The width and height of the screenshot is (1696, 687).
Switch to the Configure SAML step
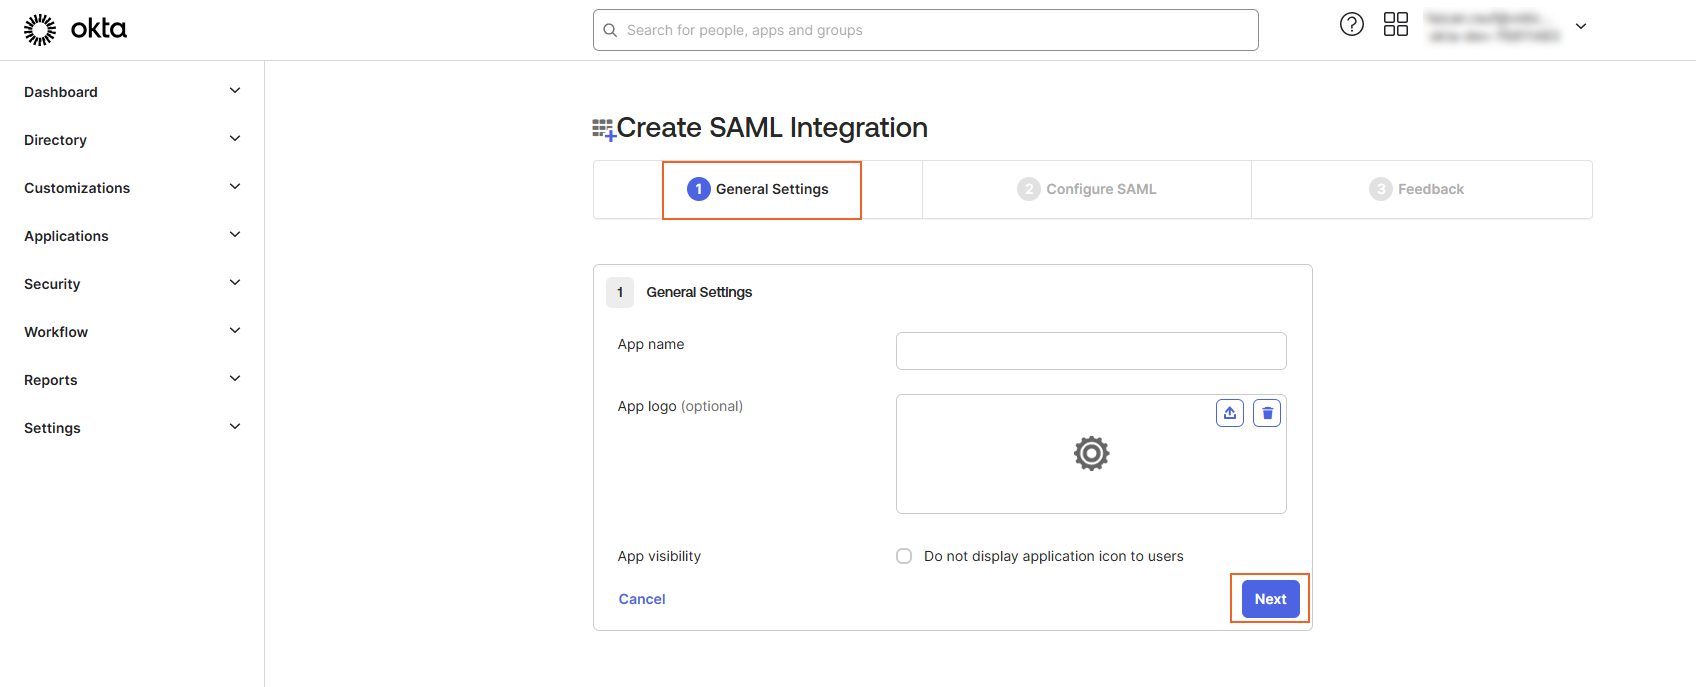[x=1087, y=189]
